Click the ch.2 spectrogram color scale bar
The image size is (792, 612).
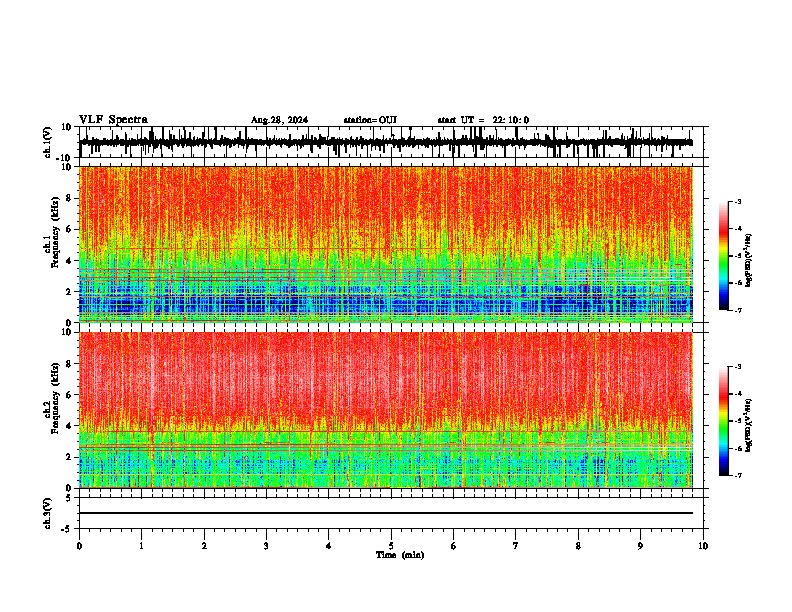click(x=723, y=421)
